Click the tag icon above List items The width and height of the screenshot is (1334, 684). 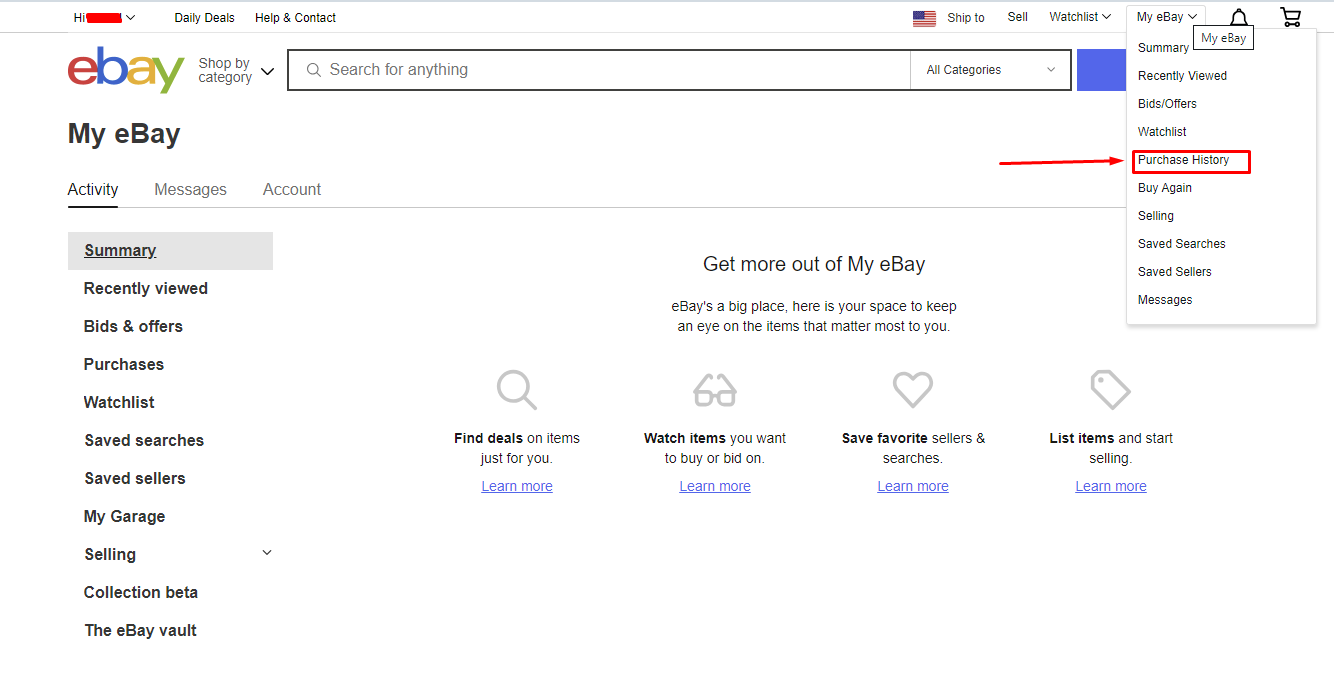(x=1110, y=390)
